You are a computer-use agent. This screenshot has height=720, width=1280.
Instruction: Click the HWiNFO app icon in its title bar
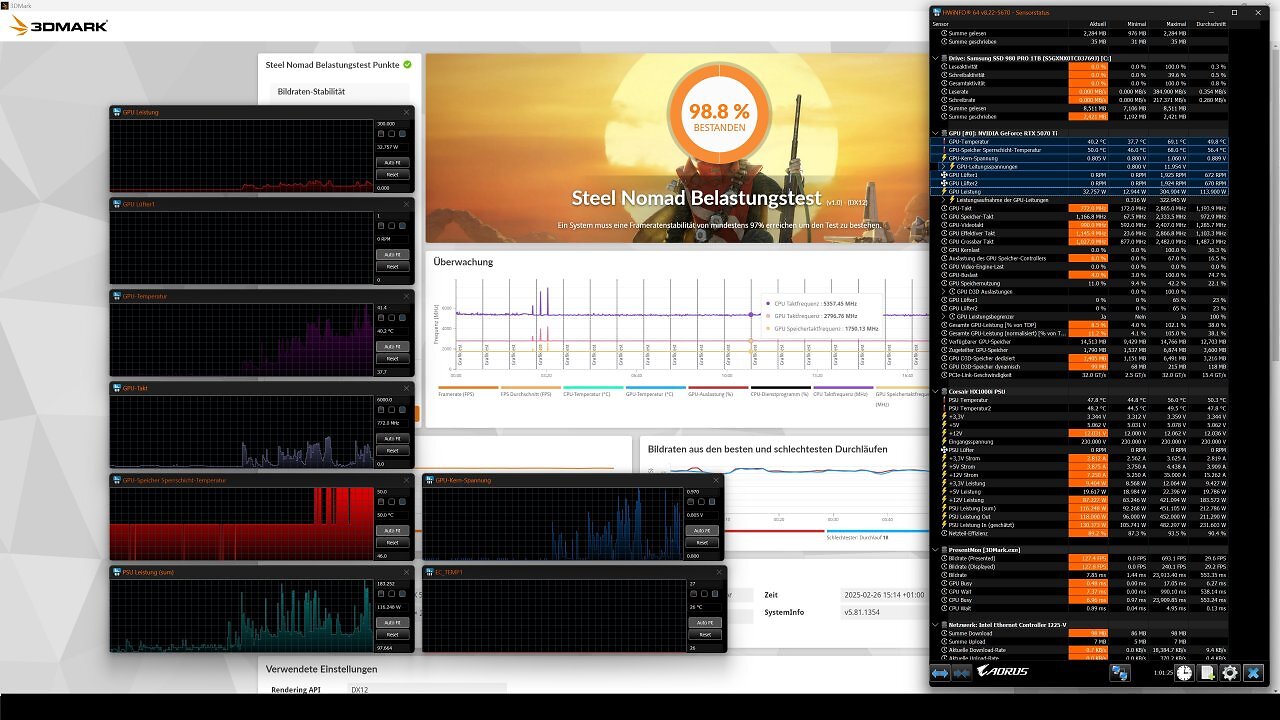[x=936, y=12]
